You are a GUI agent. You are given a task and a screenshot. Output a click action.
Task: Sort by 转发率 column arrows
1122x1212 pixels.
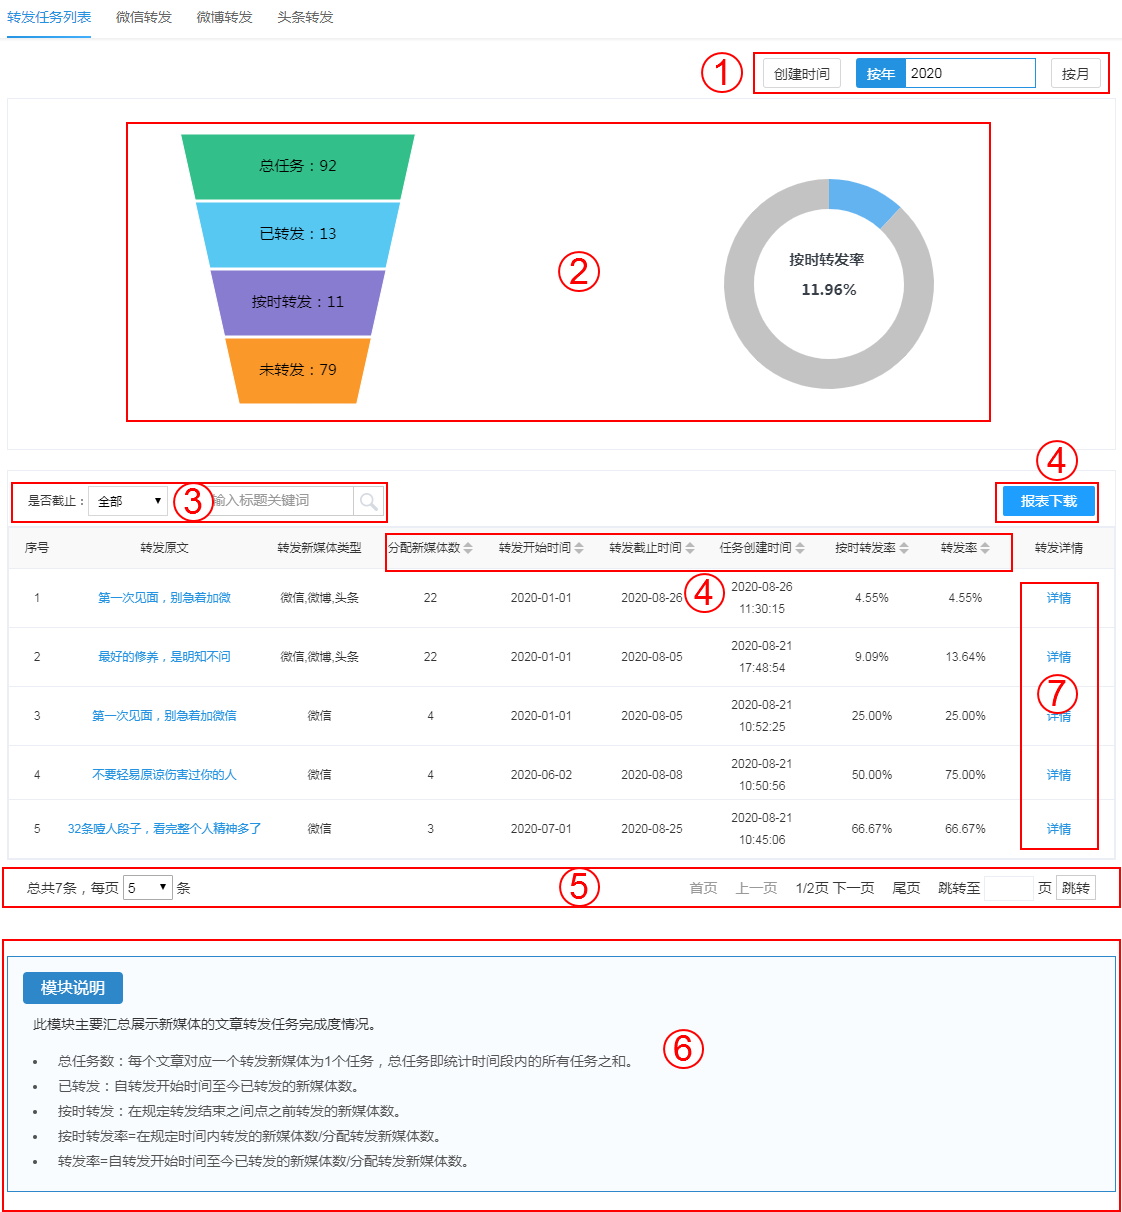pyautogui.click(x=985, y=548)
